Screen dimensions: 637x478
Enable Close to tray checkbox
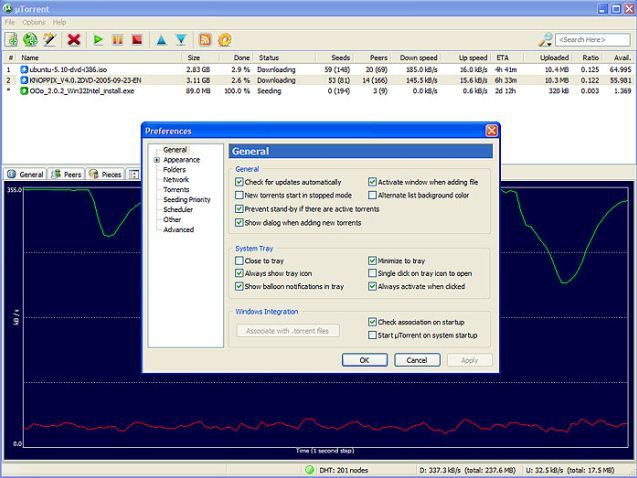coord(239,261)
